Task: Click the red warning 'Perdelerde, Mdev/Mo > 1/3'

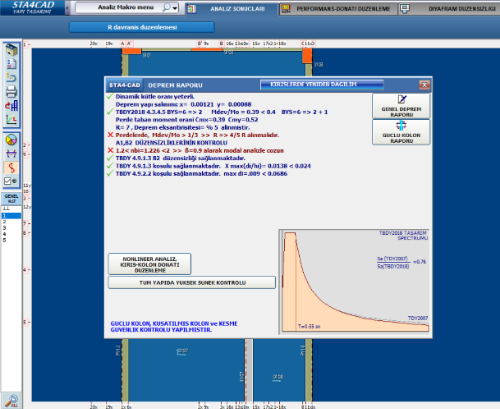Action: pos(197,135)
